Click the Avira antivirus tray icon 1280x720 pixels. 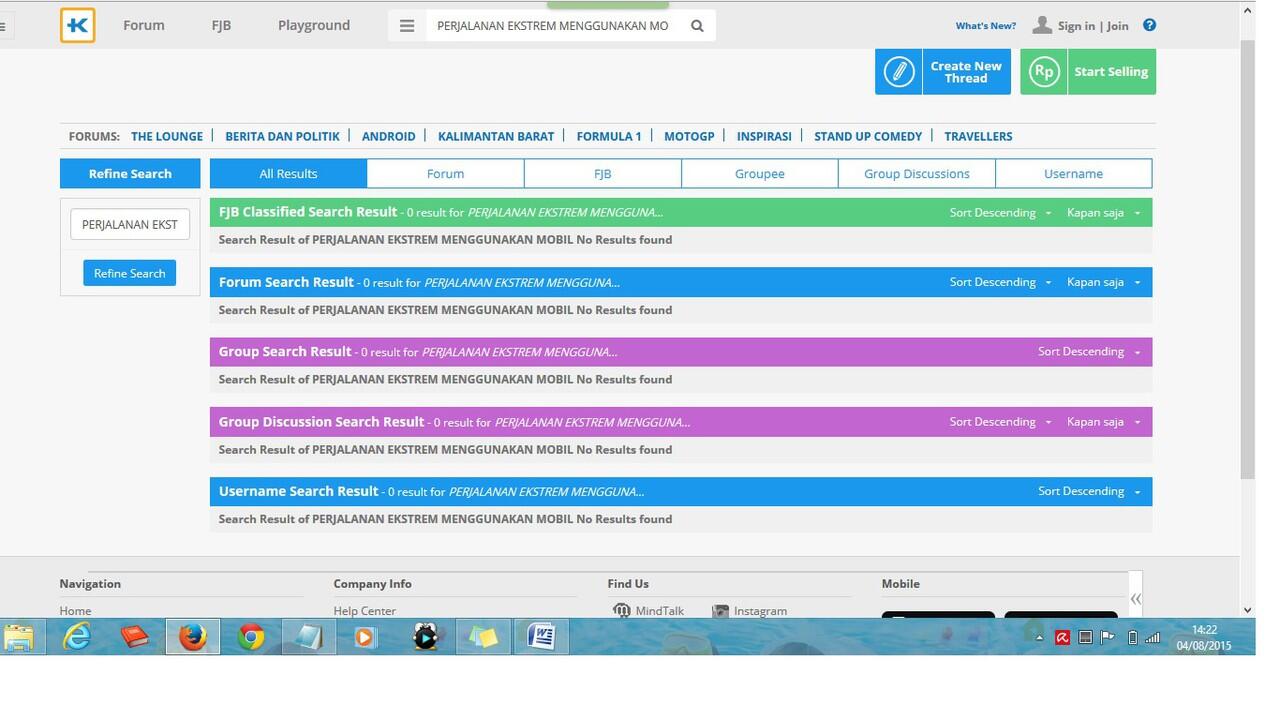[1062, 637]
